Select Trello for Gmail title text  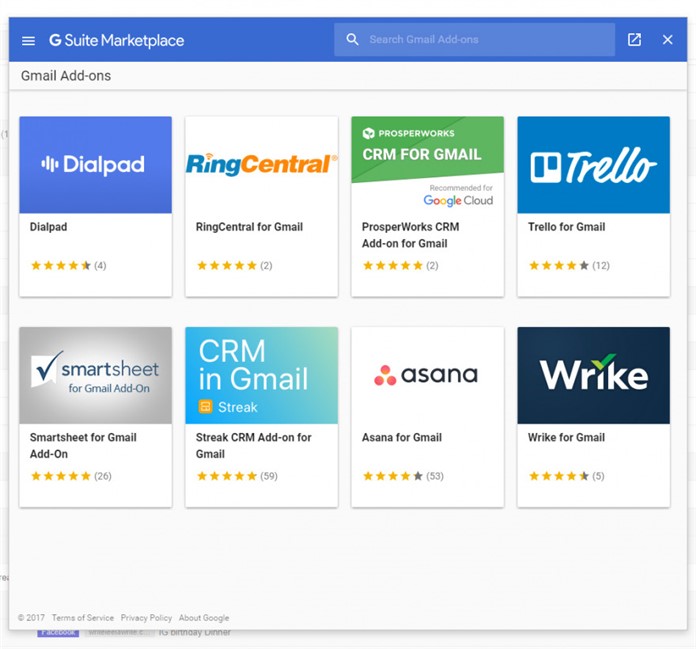(x=566, y=227)
